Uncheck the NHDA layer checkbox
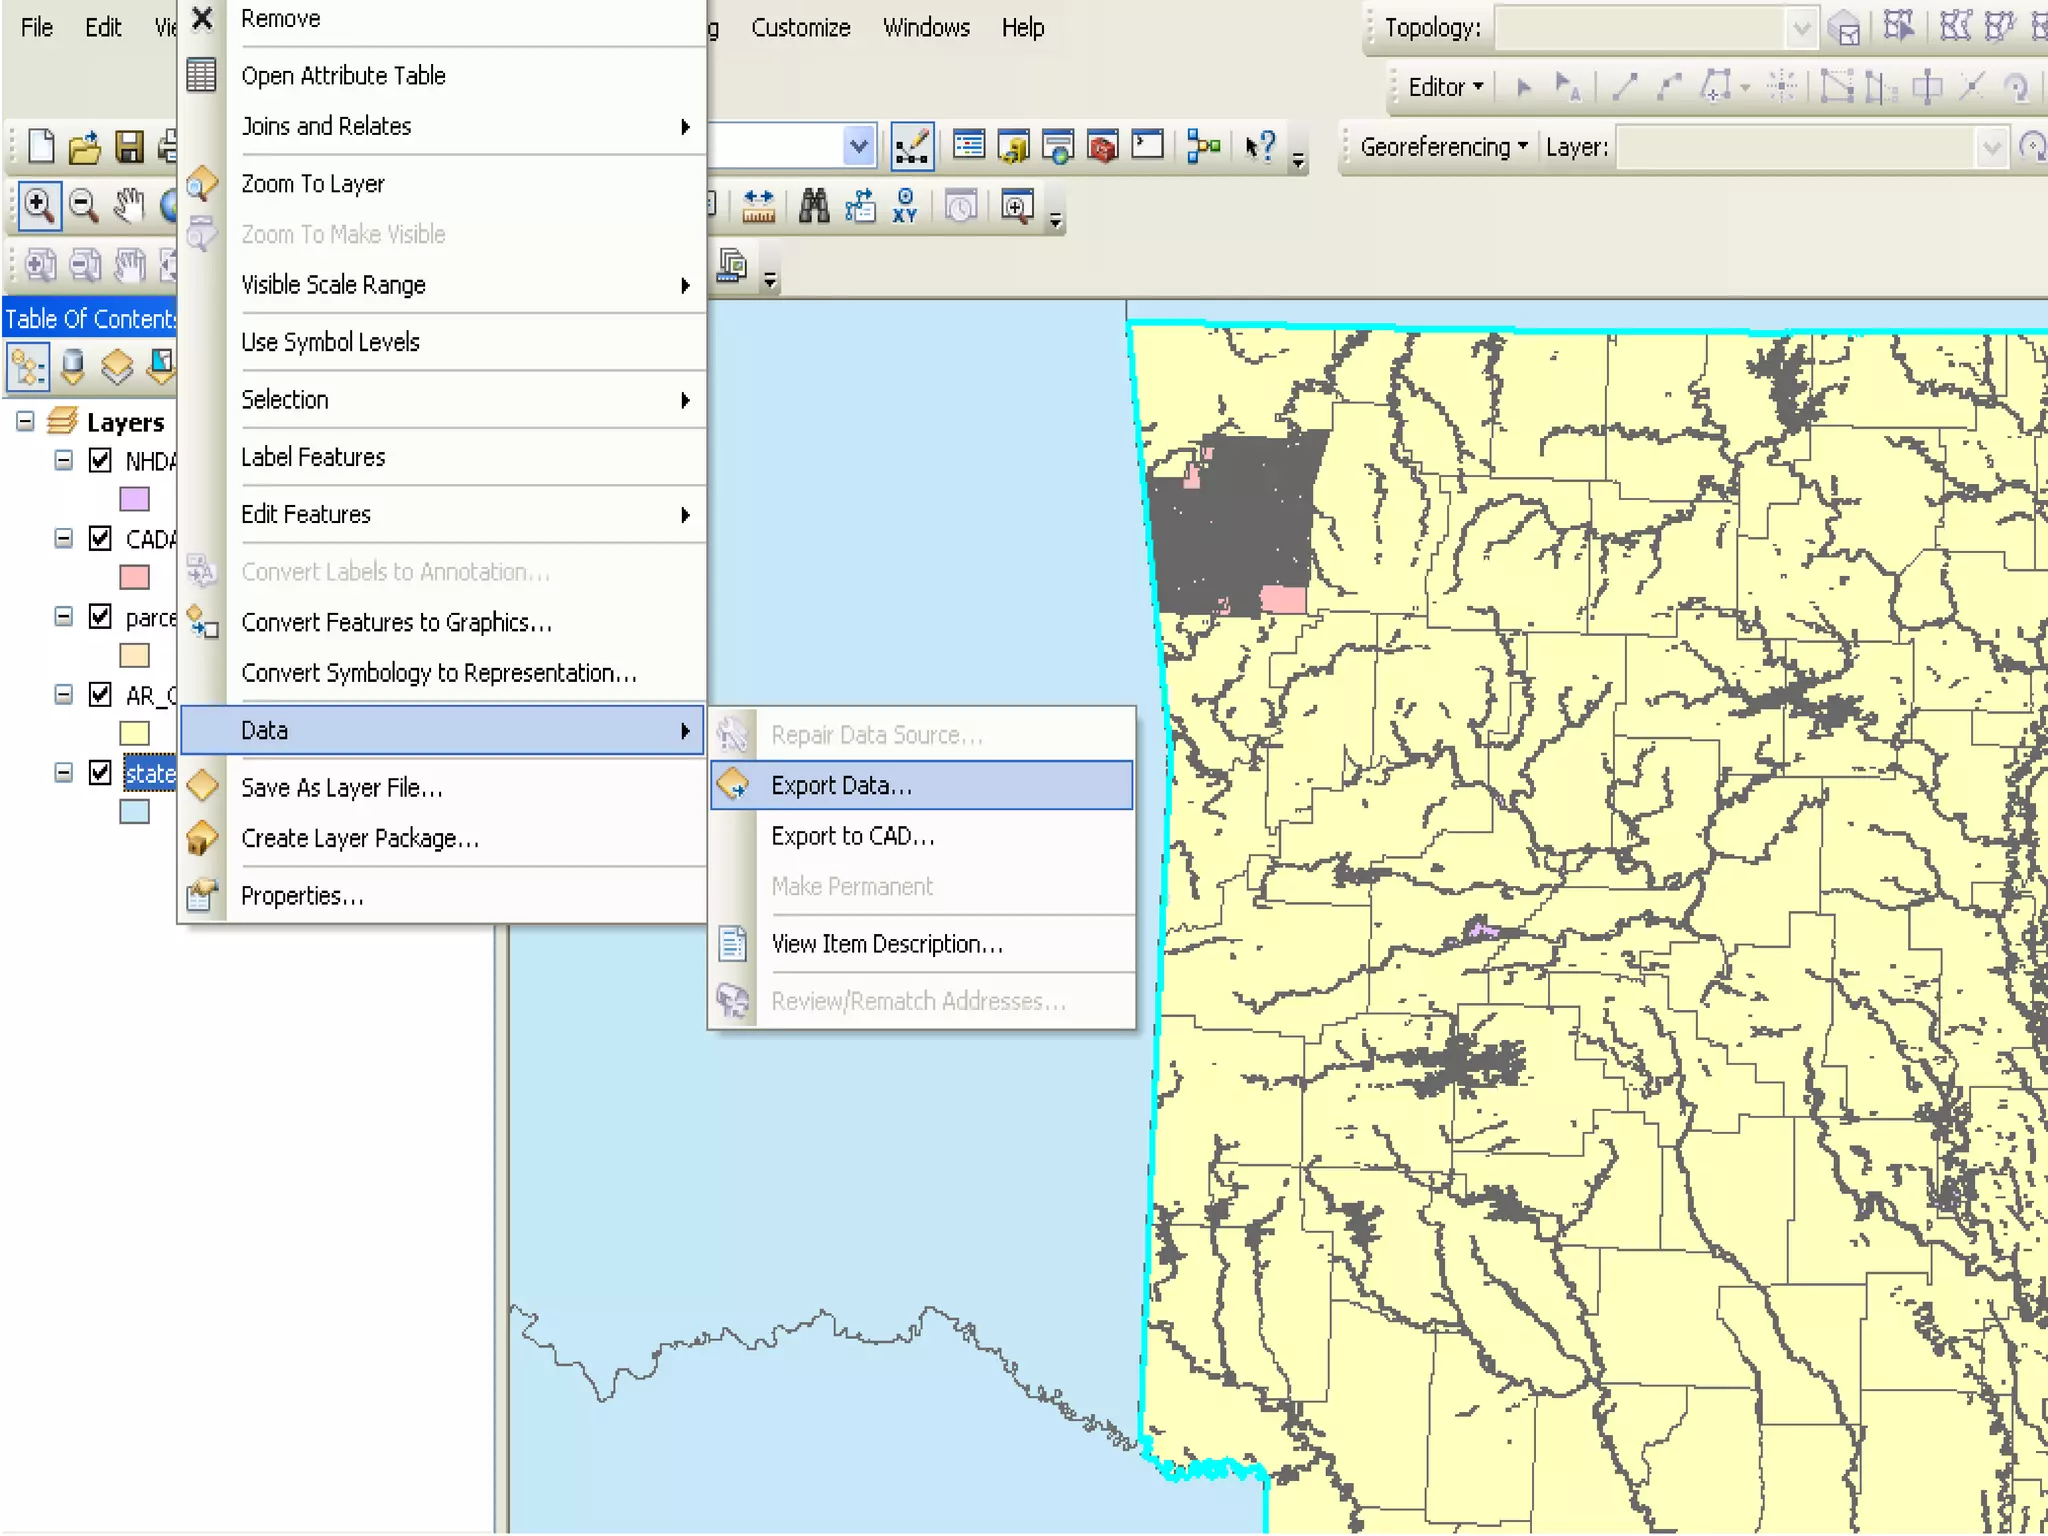2048x1536 pixels. 100,460
